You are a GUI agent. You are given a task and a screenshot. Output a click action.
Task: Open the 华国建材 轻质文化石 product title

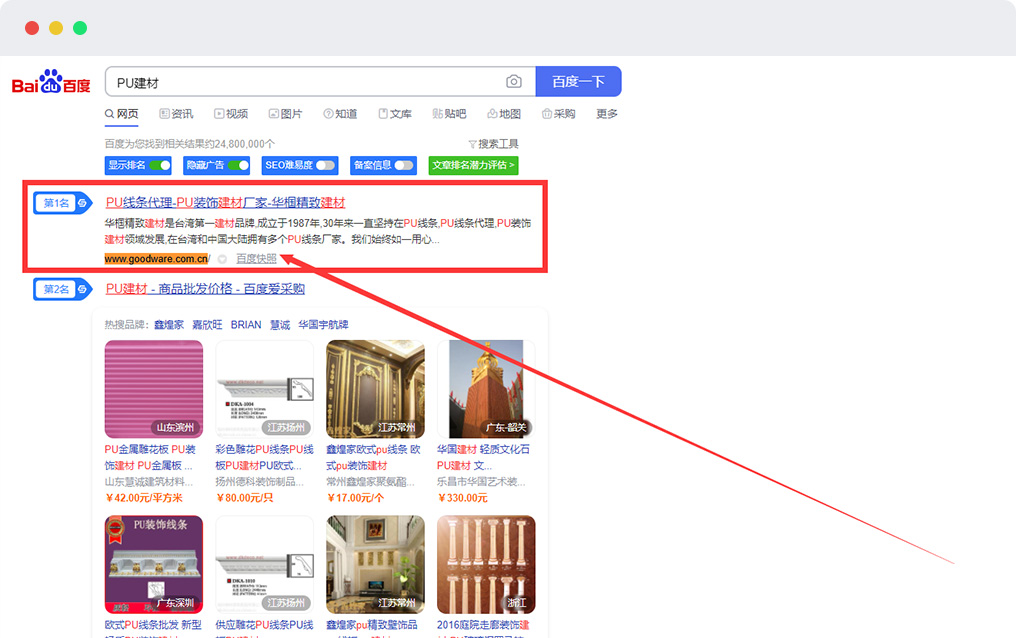[483, 457]
